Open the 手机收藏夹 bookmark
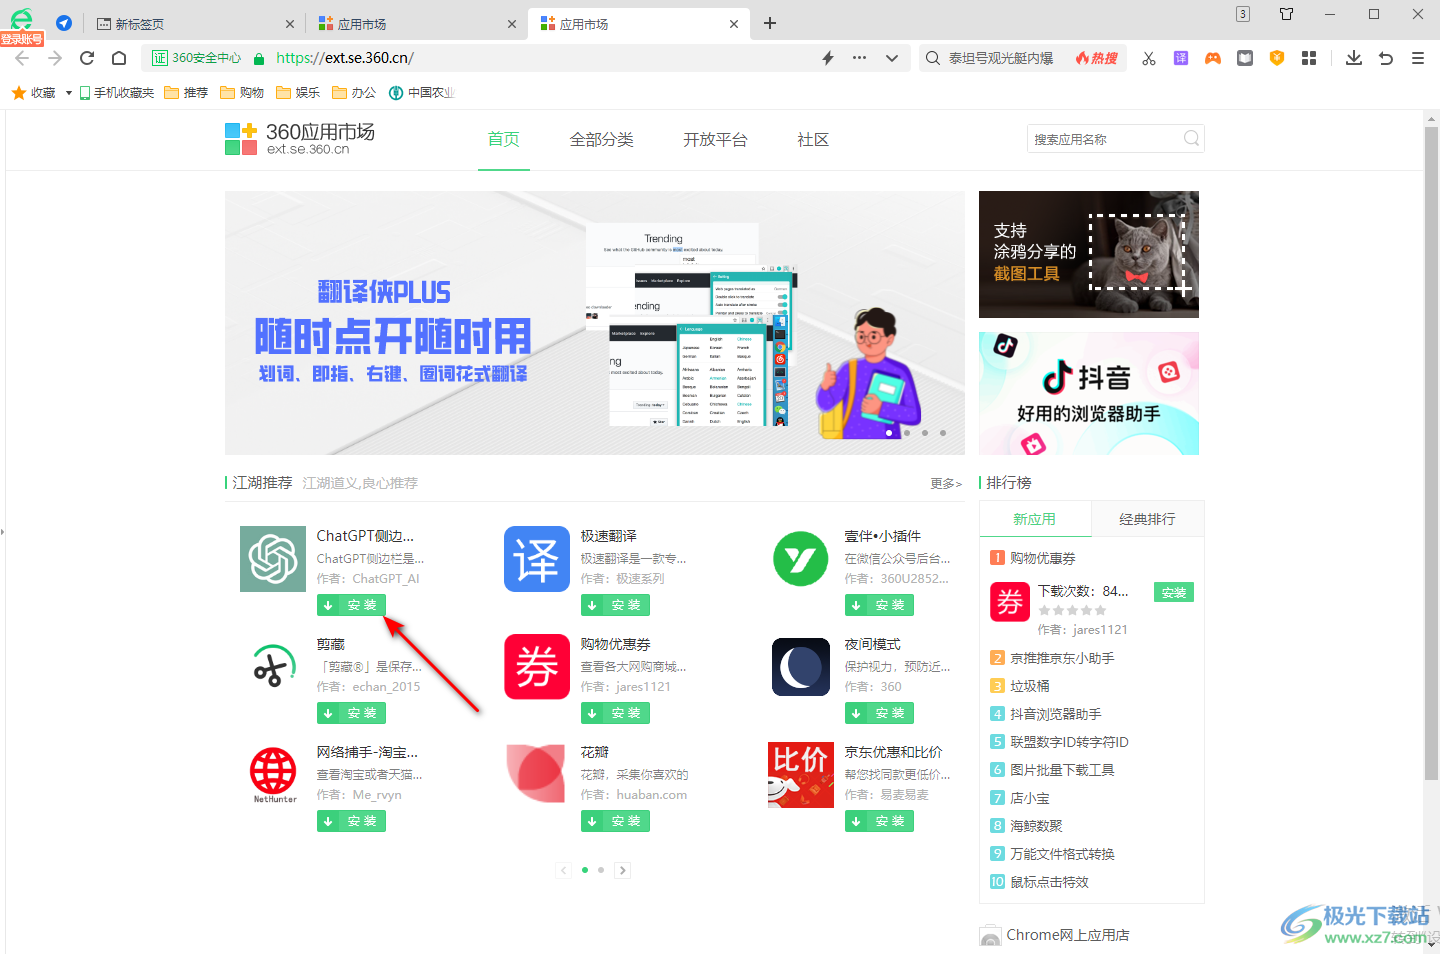The image size is (1440, 954). point(117,93)
